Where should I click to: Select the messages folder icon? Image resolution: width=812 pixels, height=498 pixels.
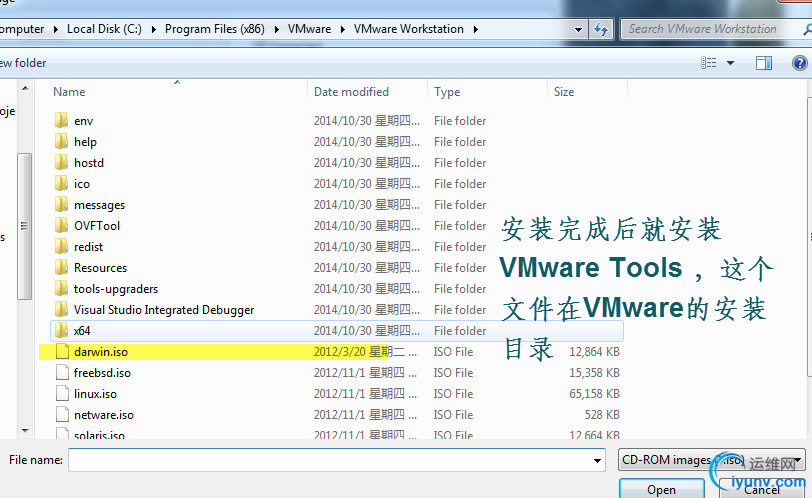(x=61, y=204)
